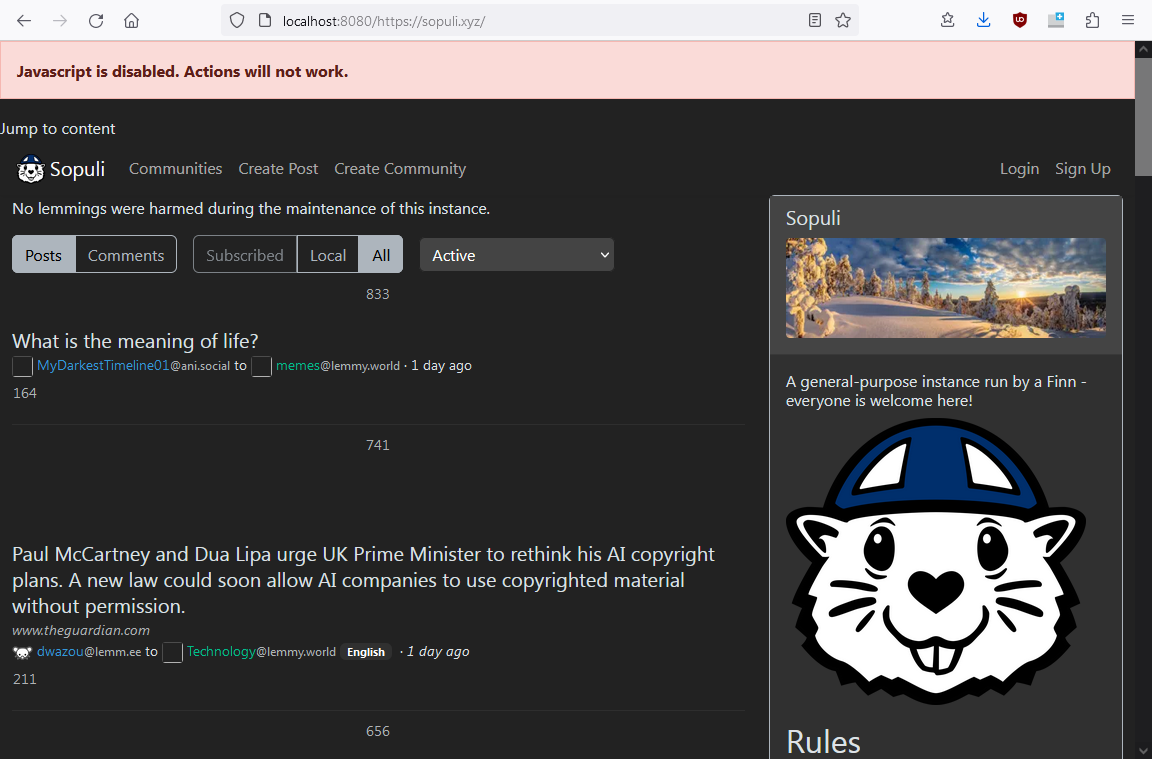Click the snowy landscape banner image
Screen dimensions: 1152x759
pos(946,288)
